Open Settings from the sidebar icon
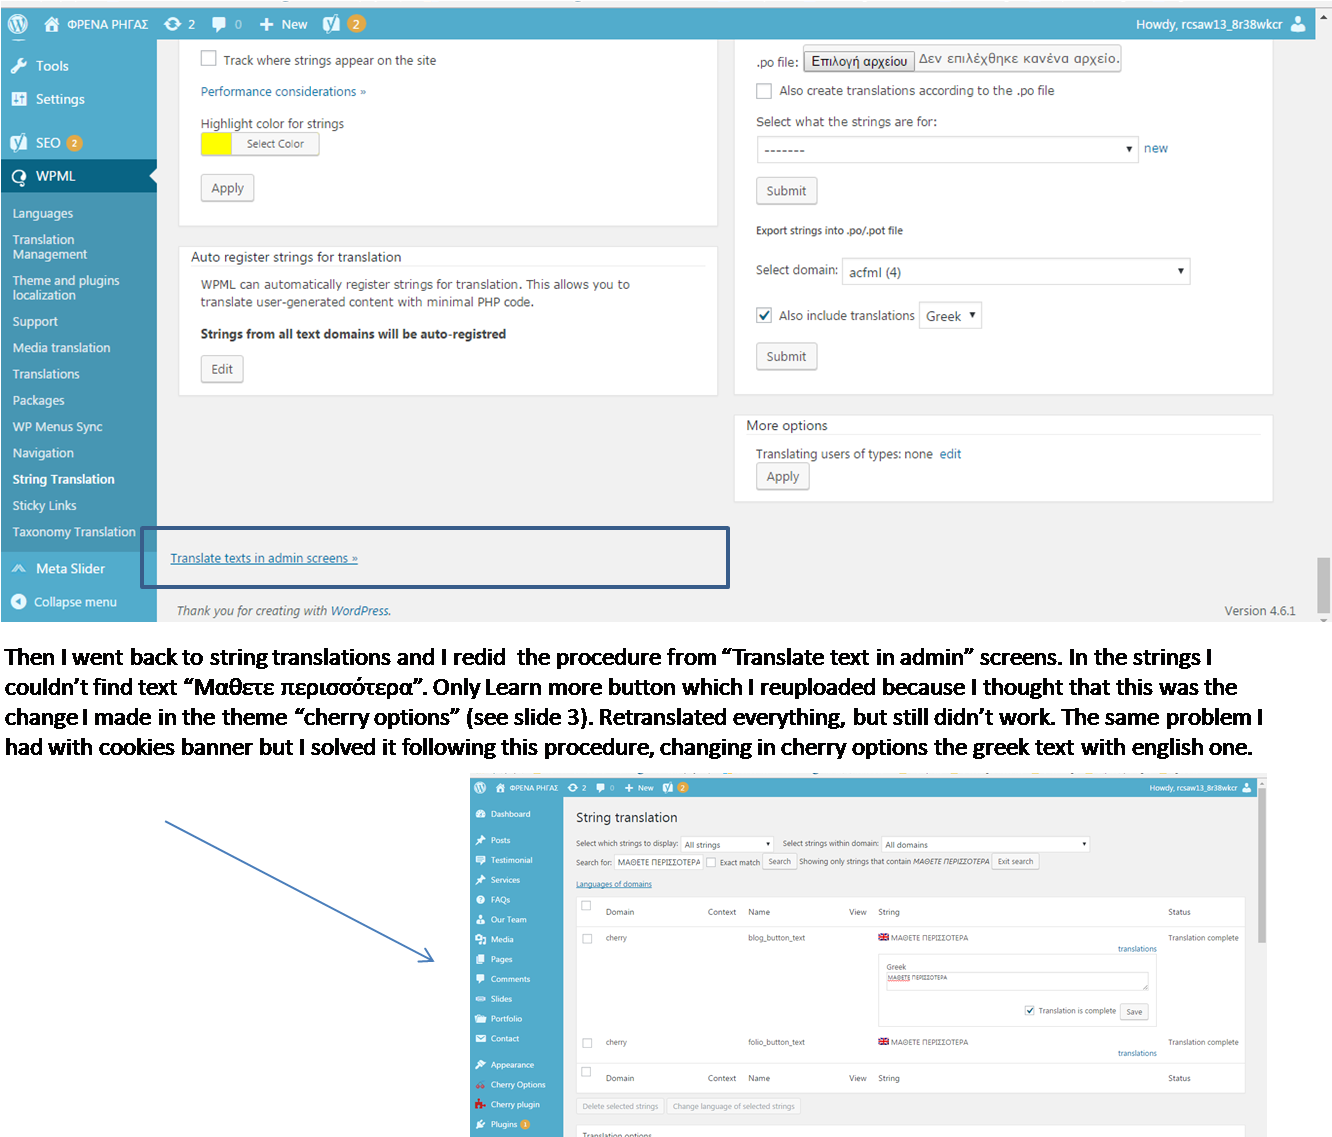Image resolution: width=1332 pixels, height=1137 pixels. point(19,99)
